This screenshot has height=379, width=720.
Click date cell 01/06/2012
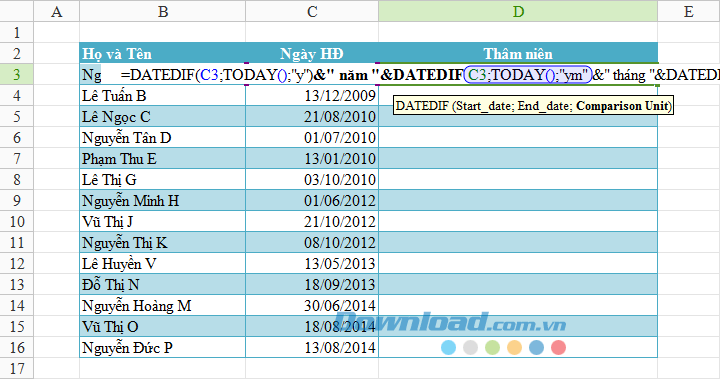point(312,201)
